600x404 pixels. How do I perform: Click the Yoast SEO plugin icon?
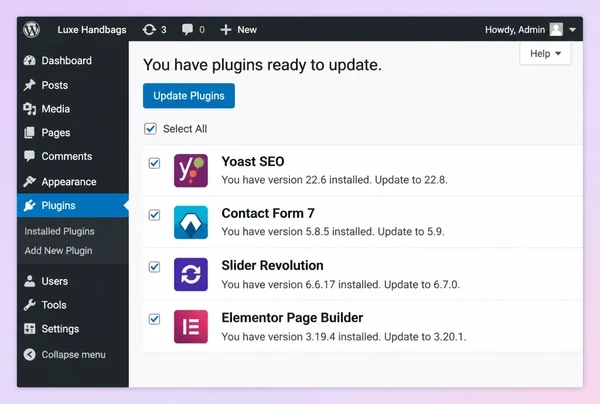(191, 171)
